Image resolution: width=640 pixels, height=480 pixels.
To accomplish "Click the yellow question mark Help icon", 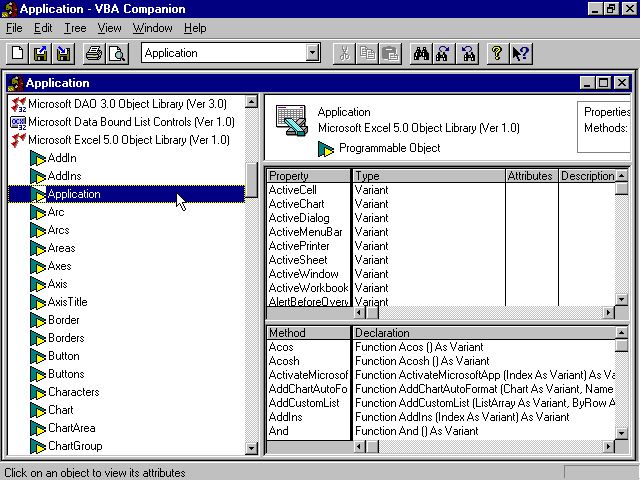I will pos(496,53).
